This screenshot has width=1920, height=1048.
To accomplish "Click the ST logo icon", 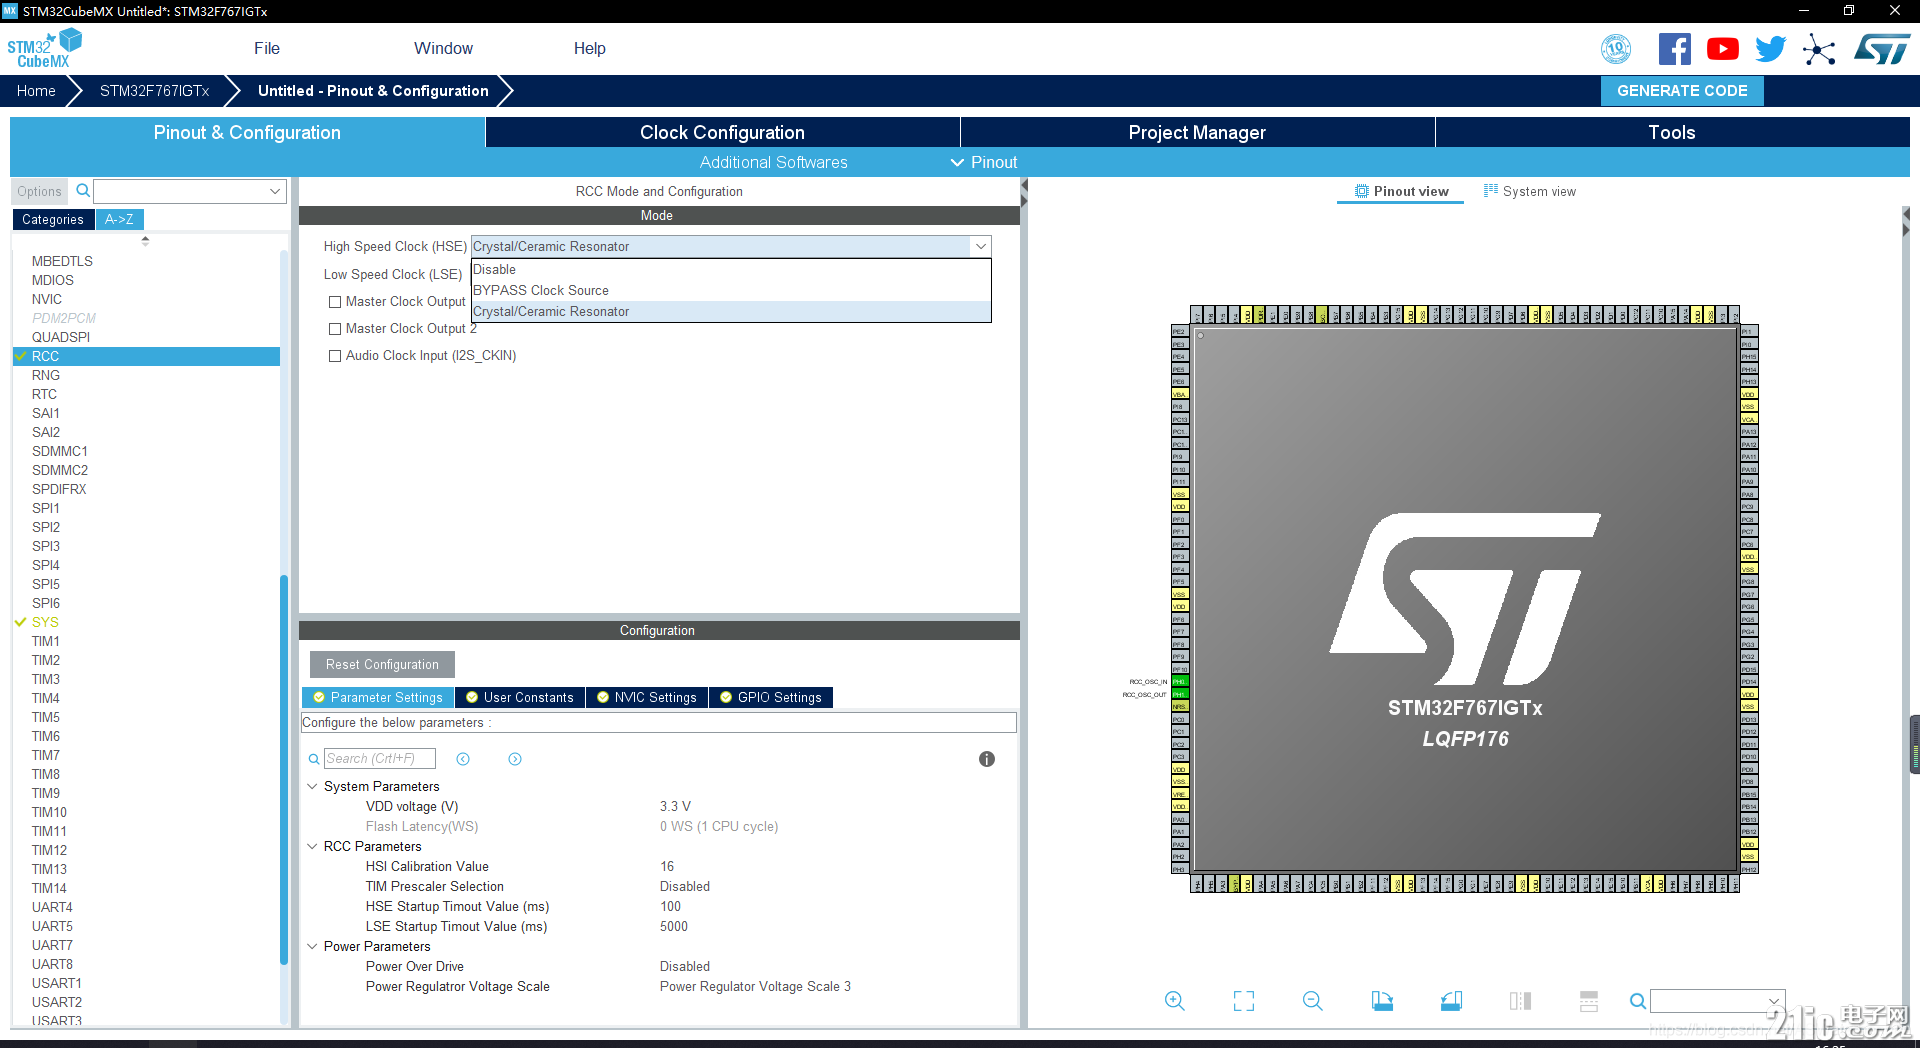I will [x=1882, y=49].
